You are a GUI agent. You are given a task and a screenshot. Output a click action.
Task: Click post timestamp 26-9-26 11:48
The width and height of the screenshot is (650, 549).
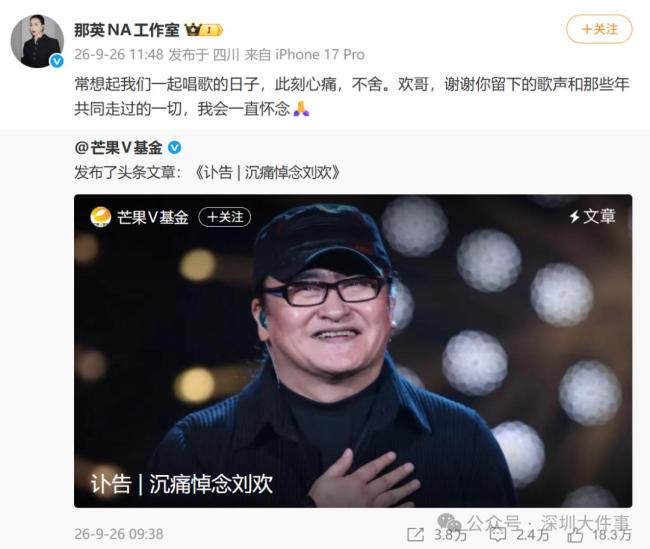point(119,54)
